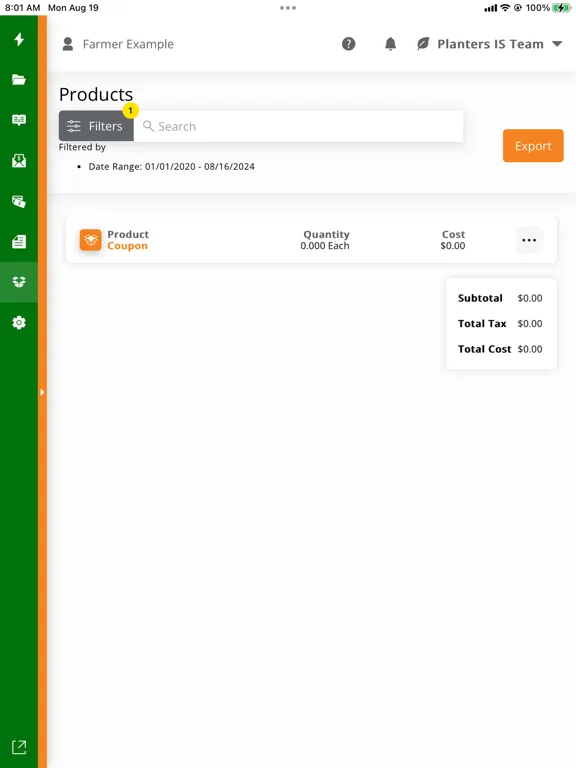Image resolution: width=576 pixels, height=768 pixels.
Task: Click the Quantity 0.000 Each value
Action: pyautogui.click(x=325, y=246)
